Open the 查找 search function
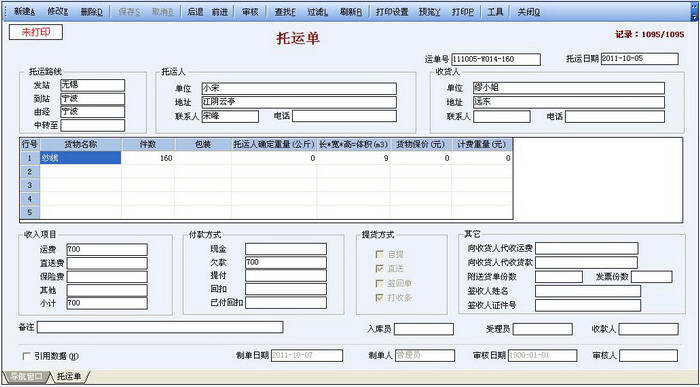This screenshot has height=387, width=700. tap(285, 12)
